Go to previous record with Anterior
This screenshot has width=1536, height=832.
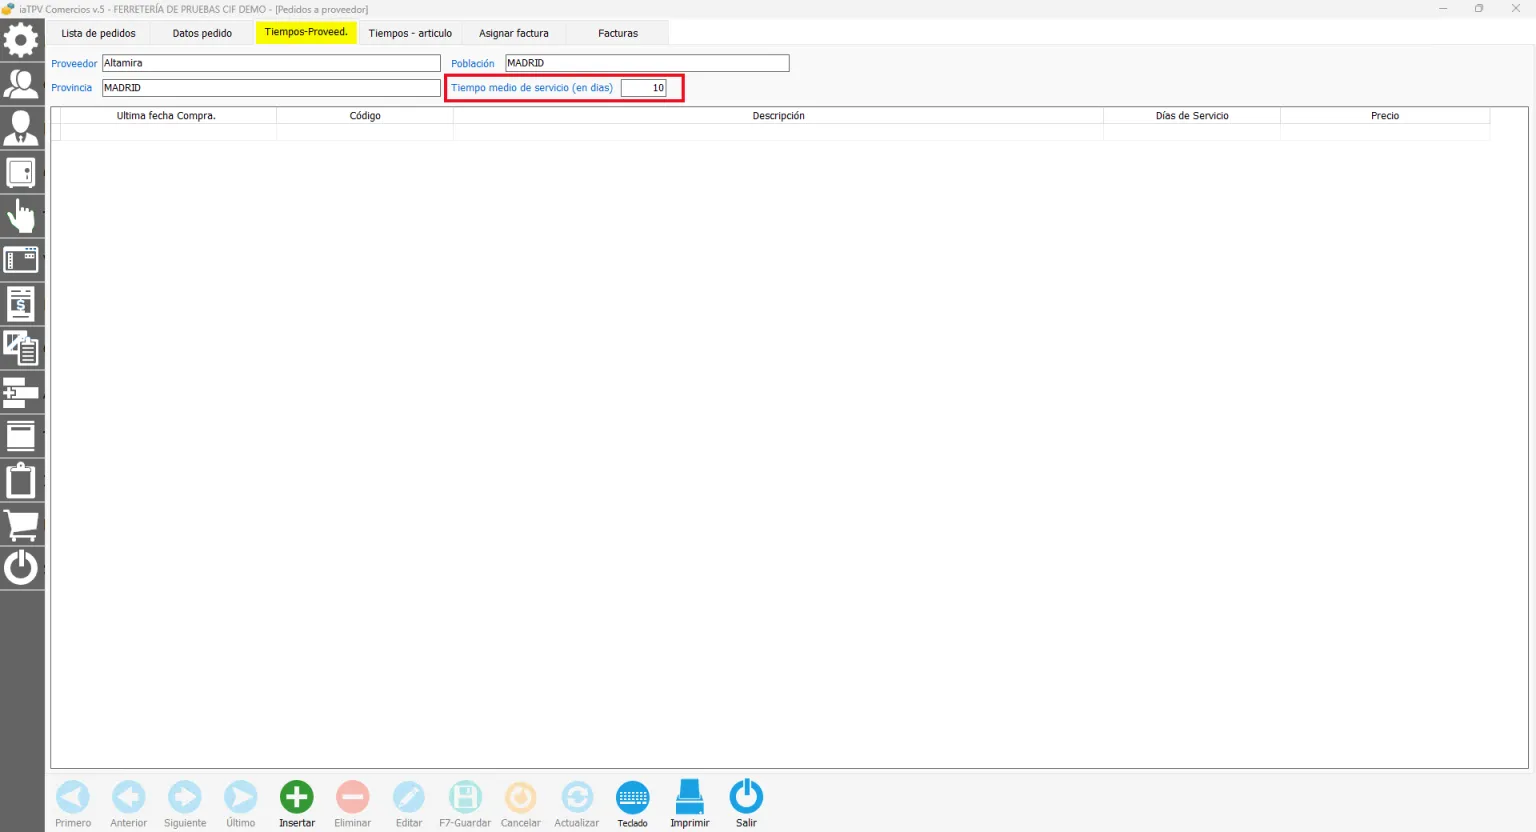(x=129, y=803)
